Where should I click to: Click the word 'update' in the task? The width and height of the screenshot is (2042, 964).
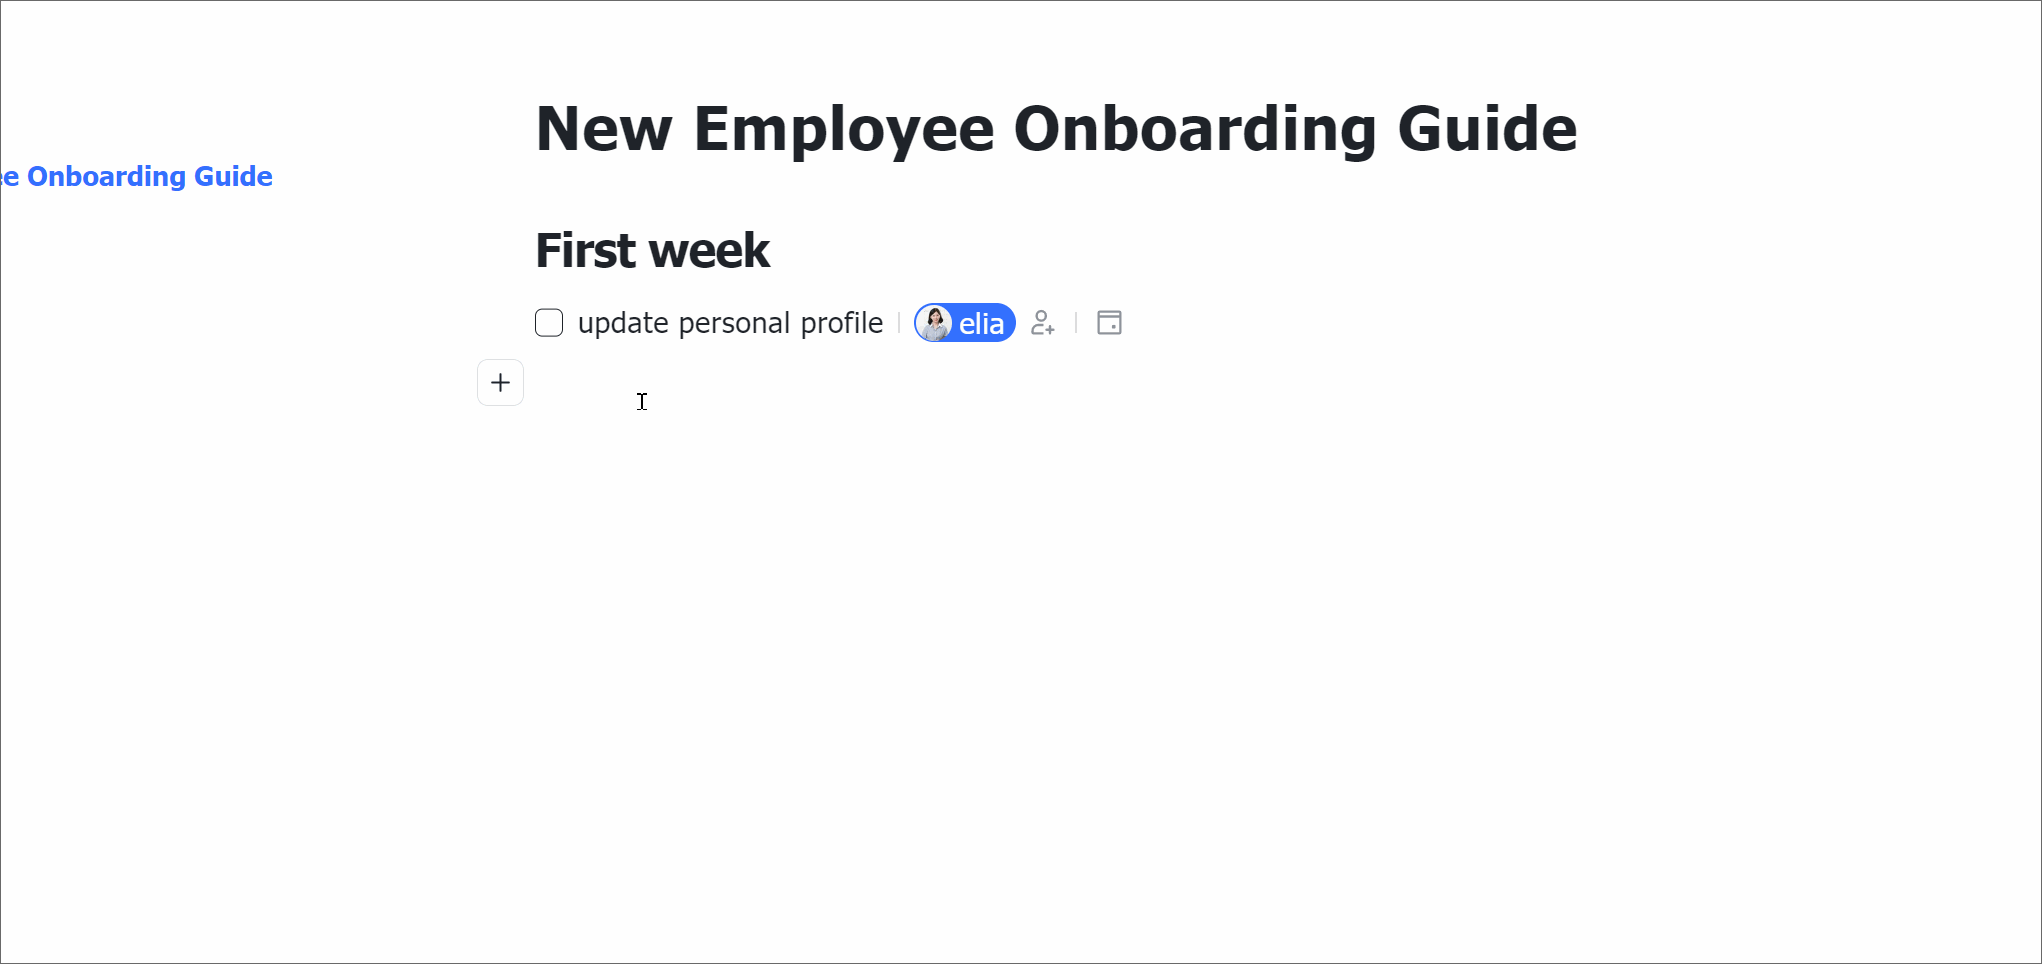[x=623, y=323]
